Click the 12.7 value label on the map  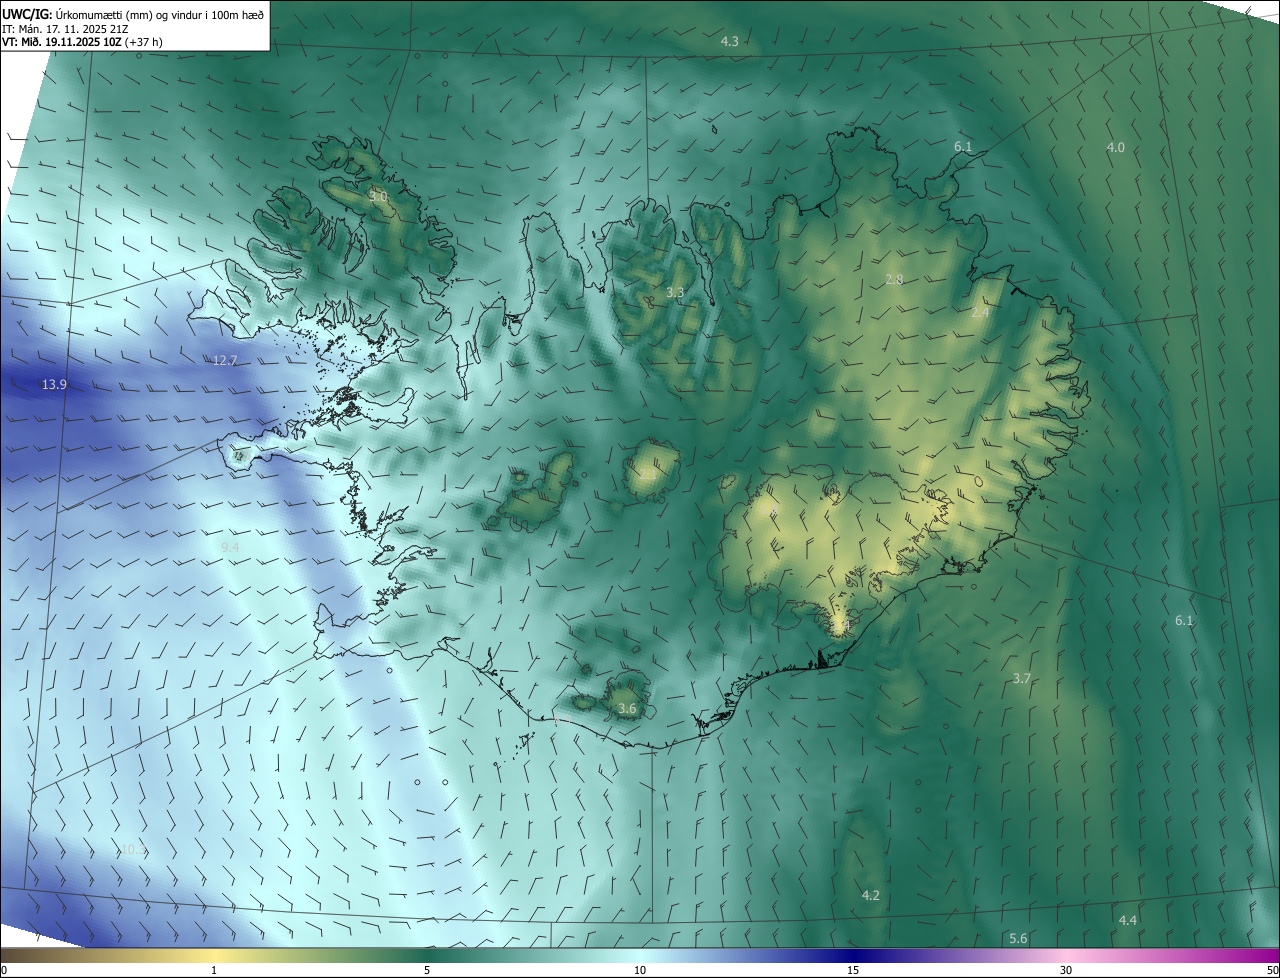click(x=225, y=360)
